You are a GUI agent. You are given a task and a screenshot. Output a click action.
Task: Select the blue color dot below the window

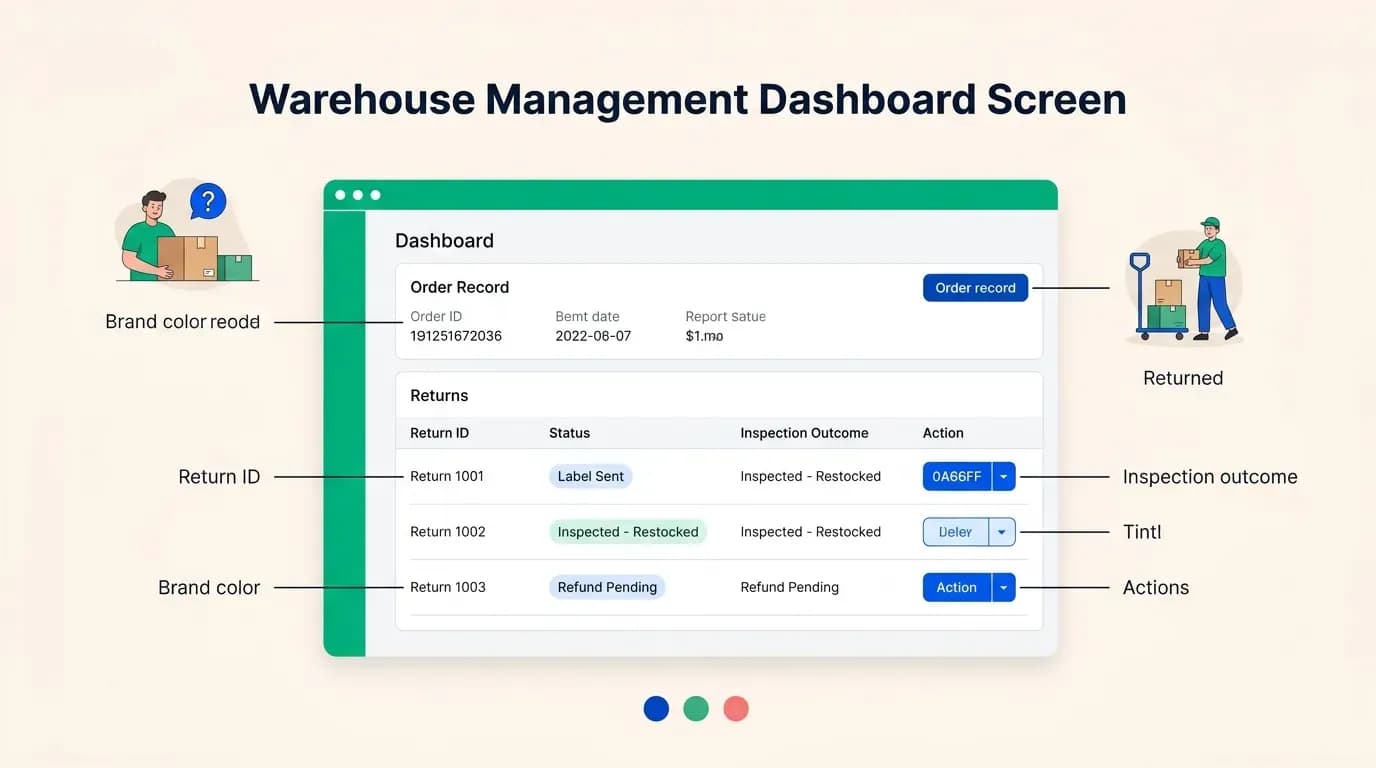point(656,709)
